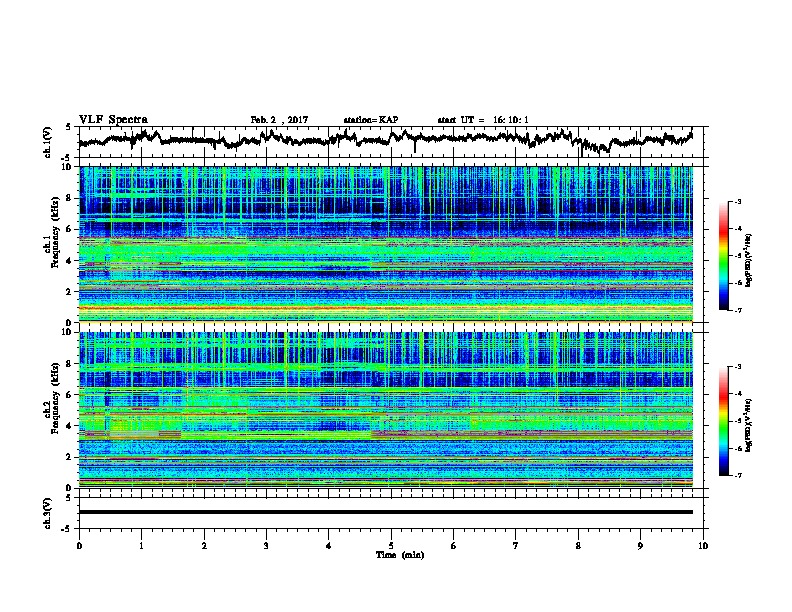Click the upper ch.1 PSD color bar
This screenshot has width=792, height=612.
coord(723,256)
